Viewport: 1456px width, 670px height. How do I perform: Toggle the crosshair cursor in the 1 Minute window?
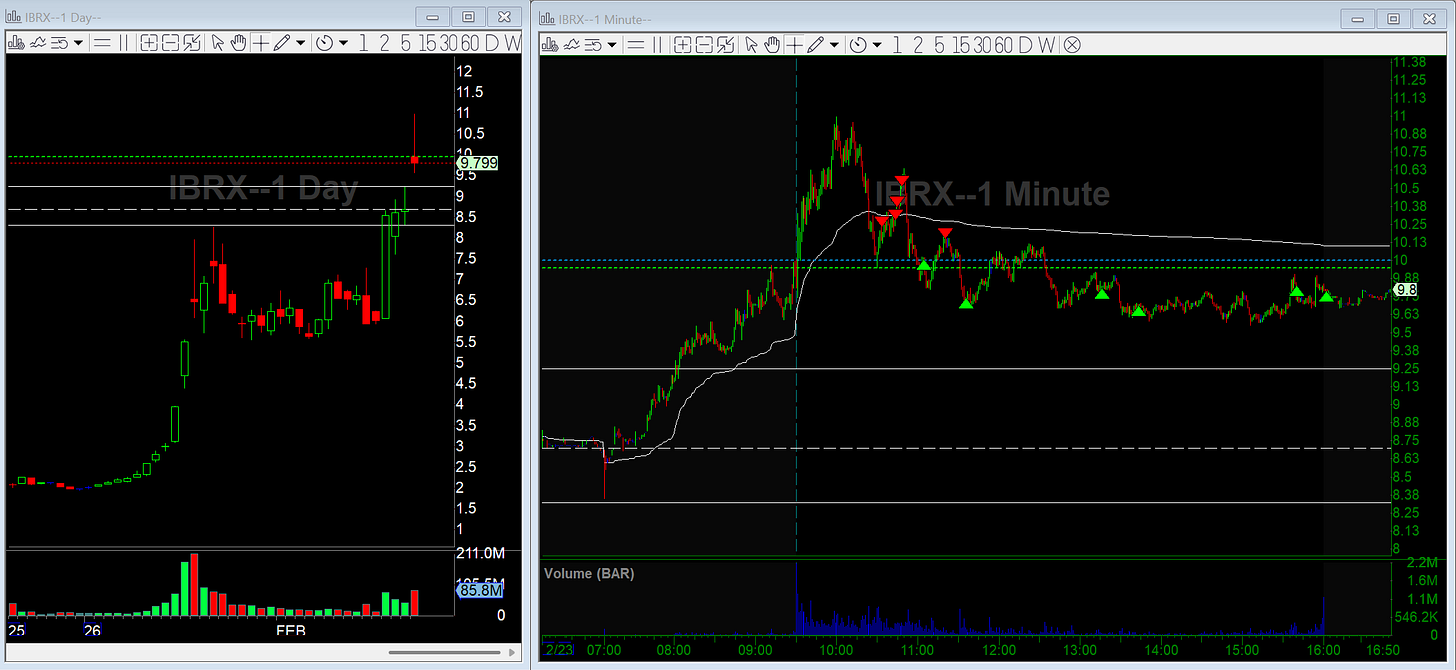tap(794, 45)
